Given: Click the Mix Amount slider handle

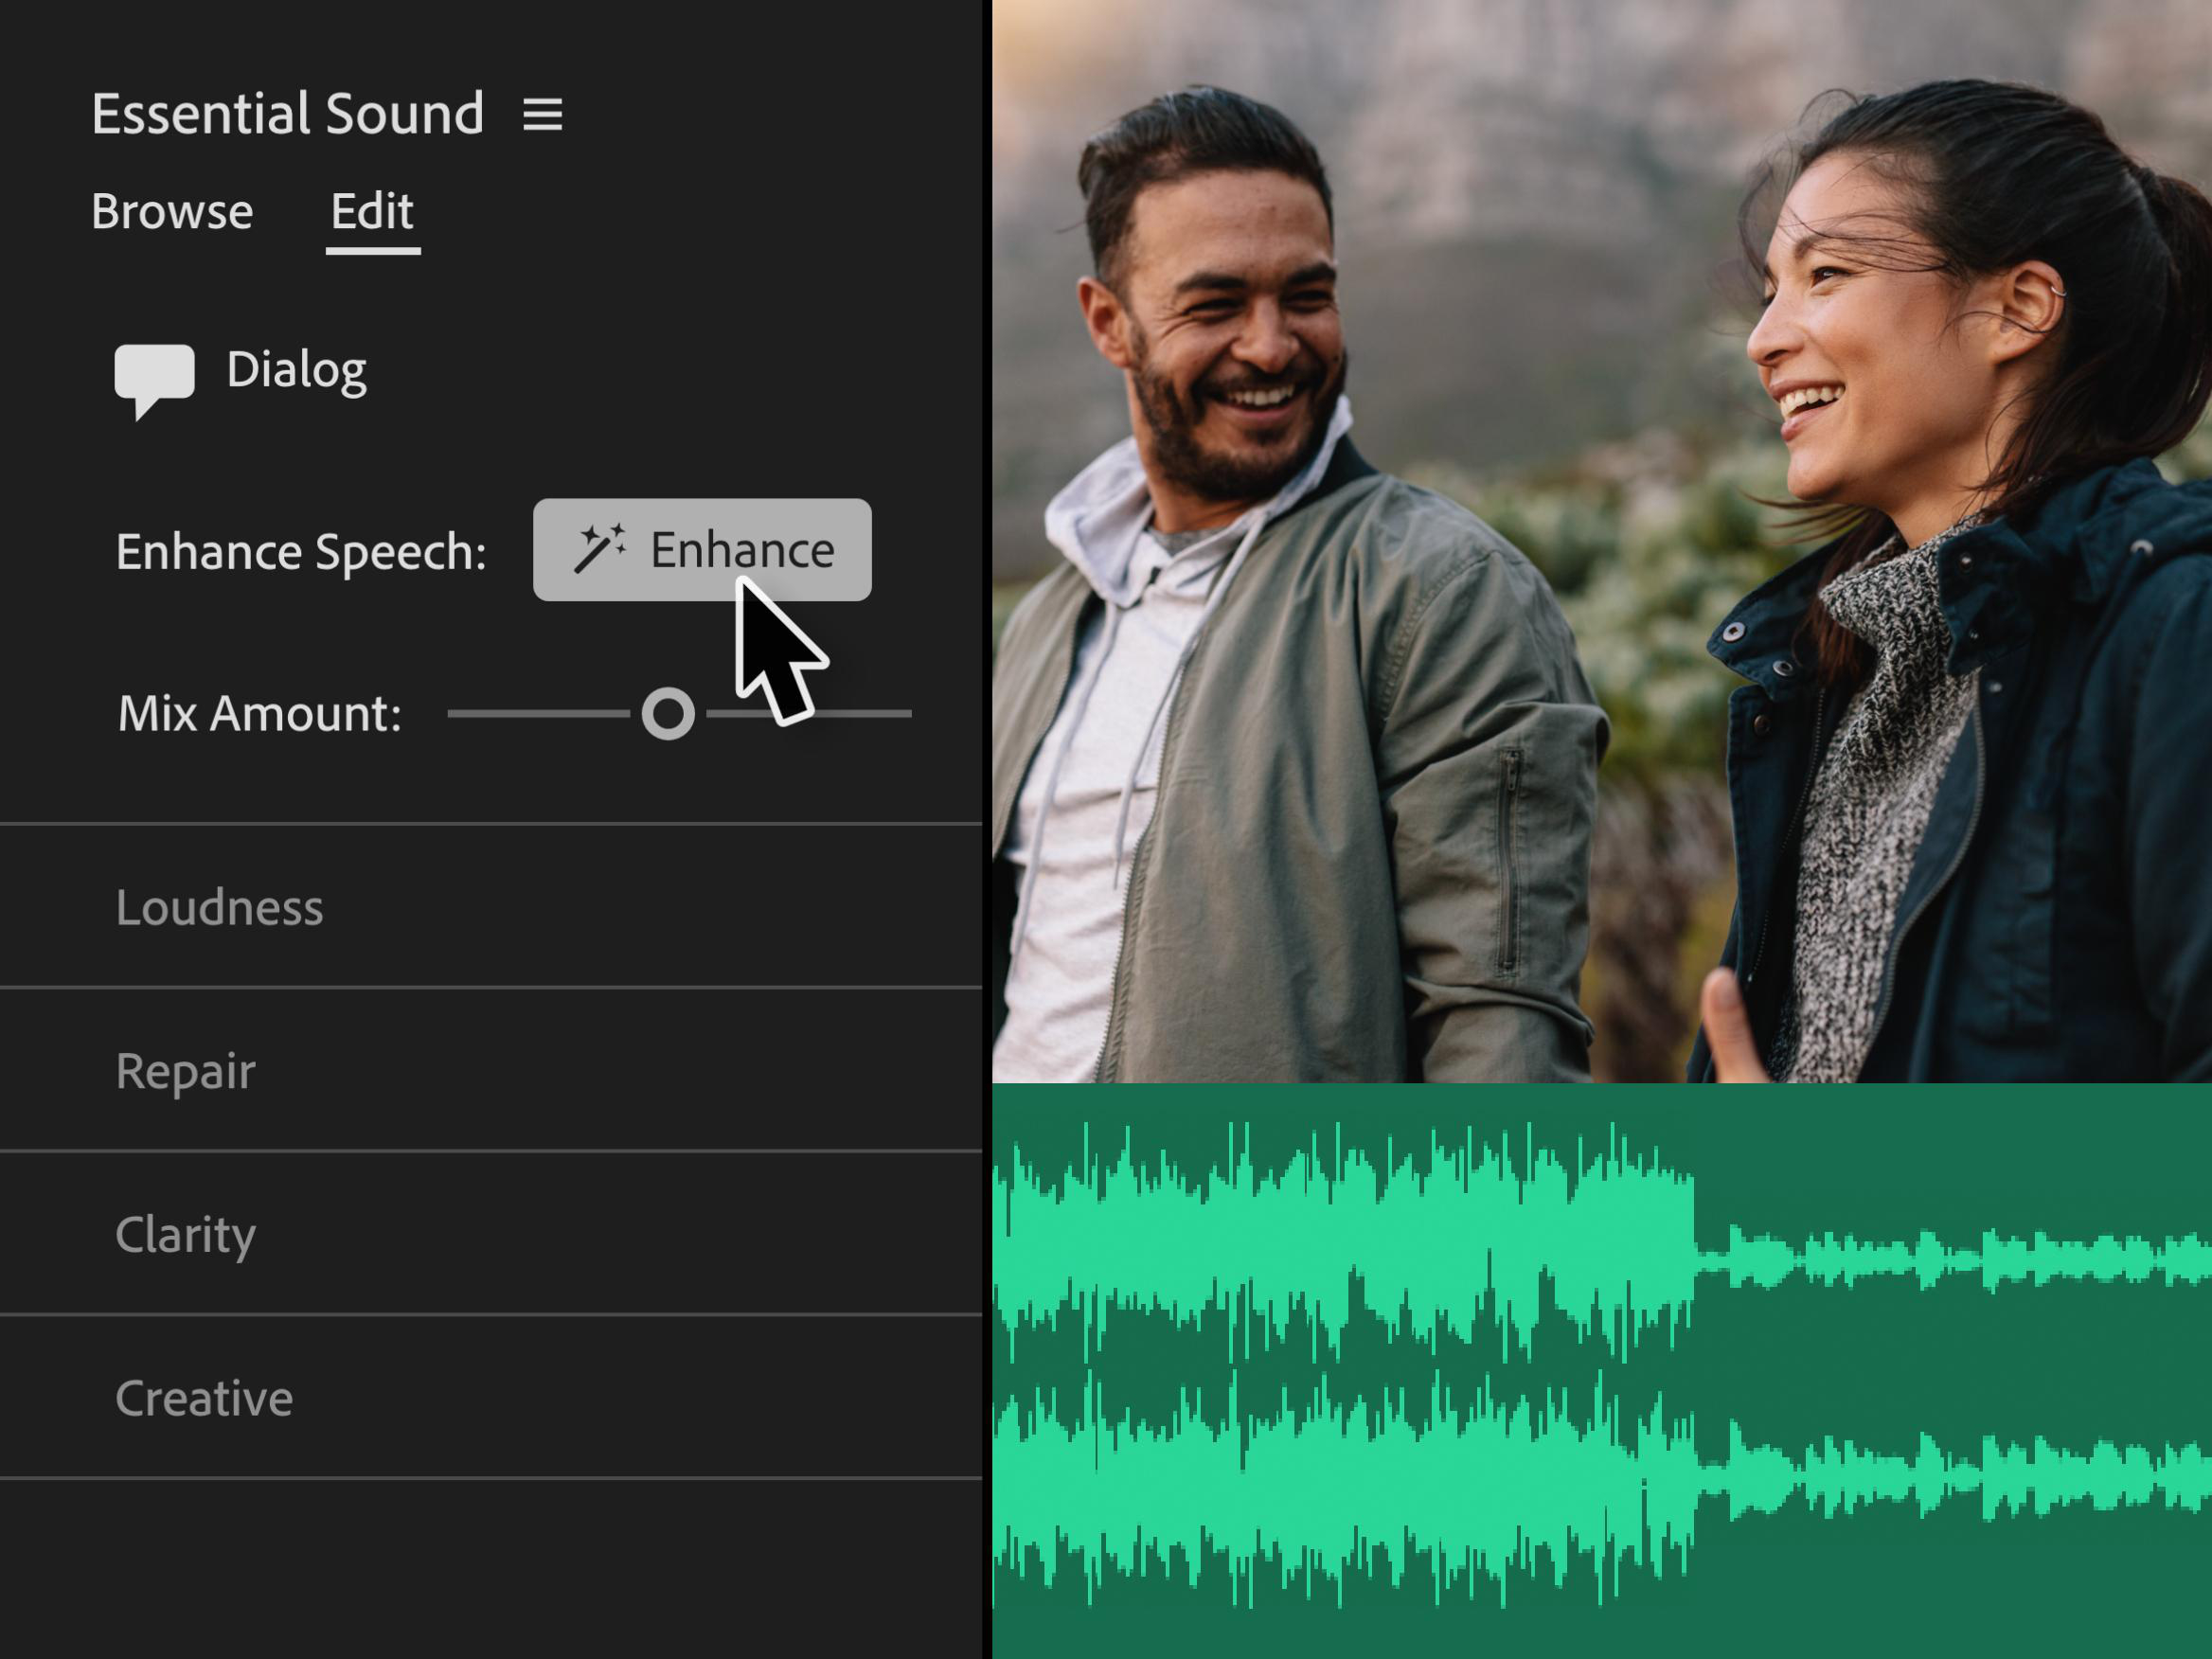Looking at the screenshot, I should tap(668, 713).
